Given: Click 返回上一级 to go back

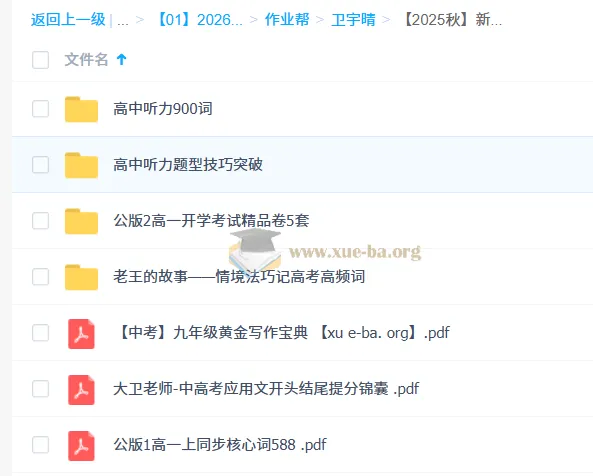Looking at the screenshot, I should pos(68,20).
